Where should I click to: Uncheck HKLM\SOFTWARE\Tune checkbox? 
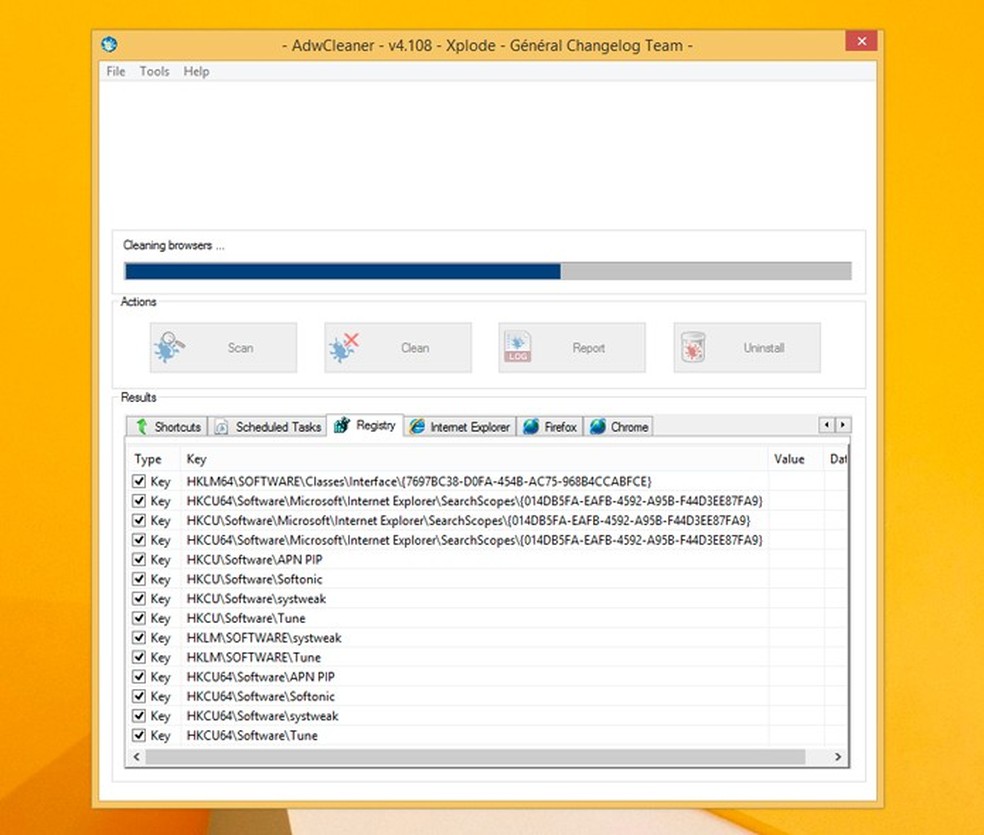pyautogui.click(x=139, y=657)
